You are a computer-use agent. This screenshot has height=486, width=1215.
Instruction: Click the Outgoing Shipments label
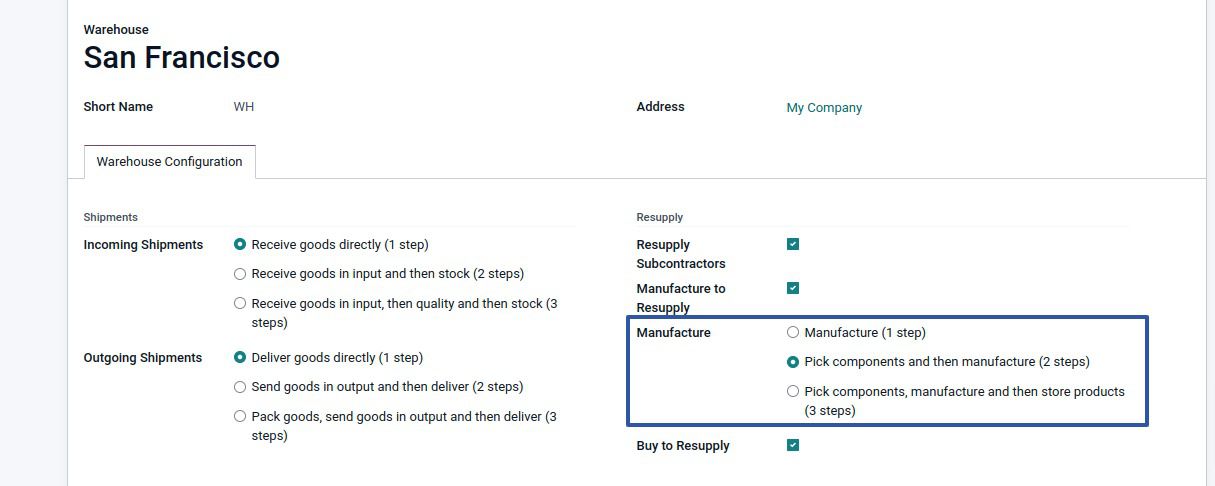[143, 358]
